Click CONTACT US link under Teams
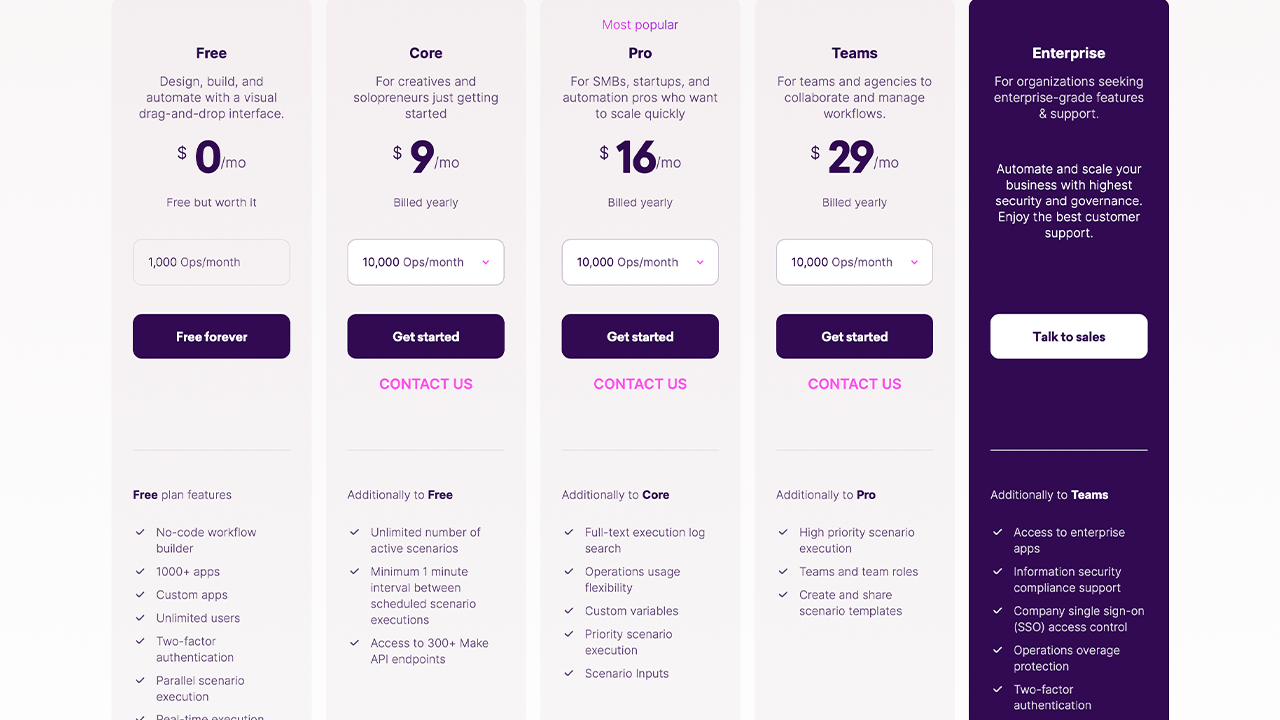 click(x=854, y=384)
